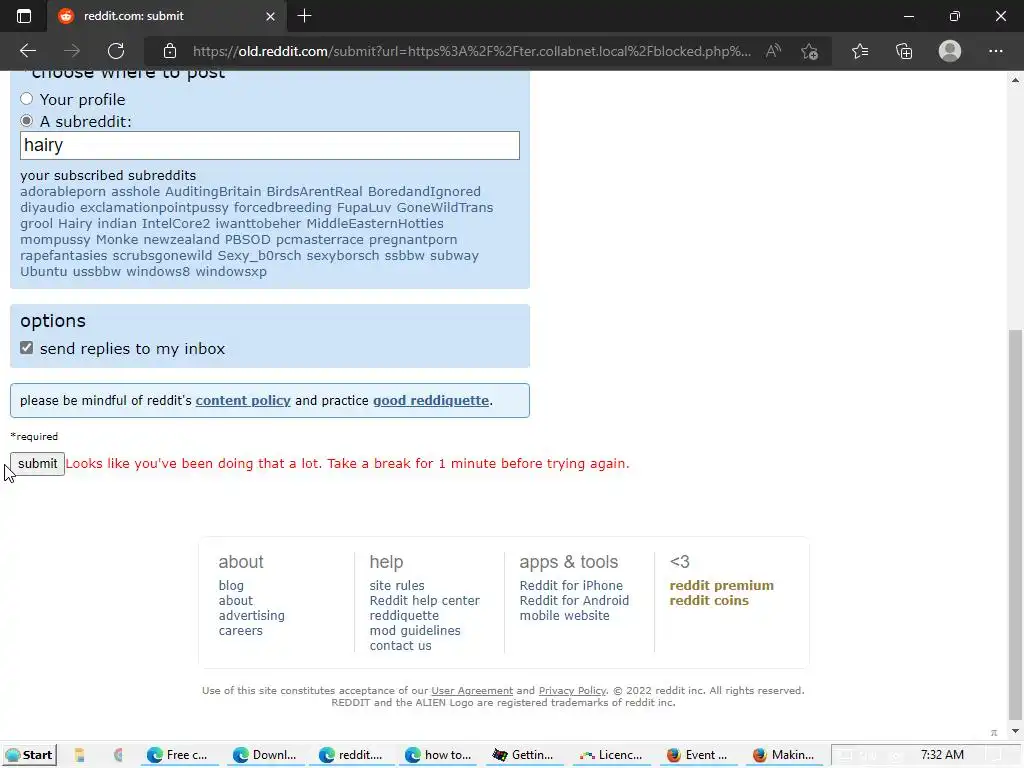Open the mod guidelines footer link

[x=415, y=631]
